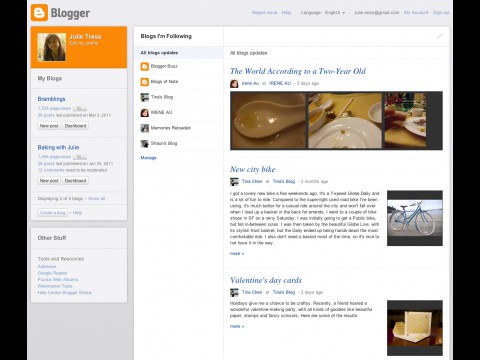Open Webmaster Tools link
Viewport: 480px width, 360px height.
[x=55, y=286]
